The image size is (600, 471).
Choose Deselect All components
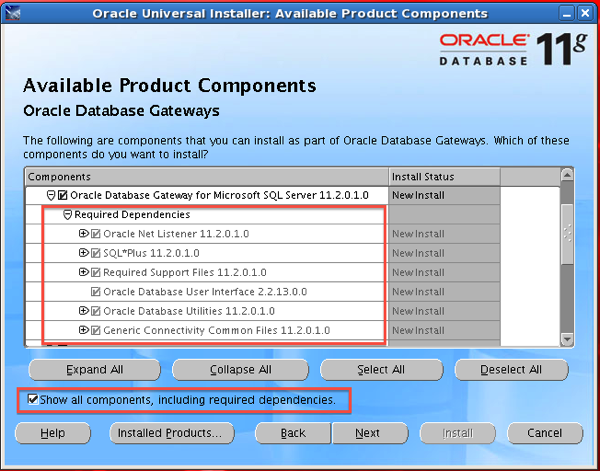point(511,370)
